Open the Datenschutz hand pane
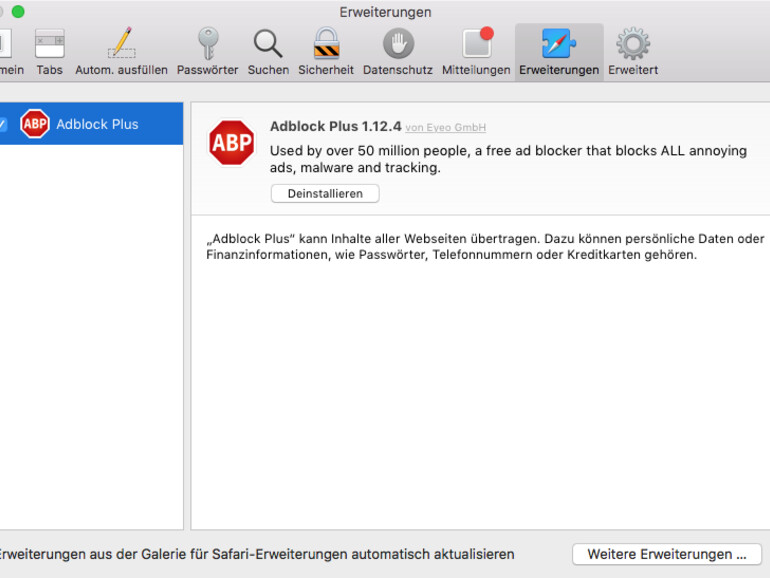 coord(398,52)
